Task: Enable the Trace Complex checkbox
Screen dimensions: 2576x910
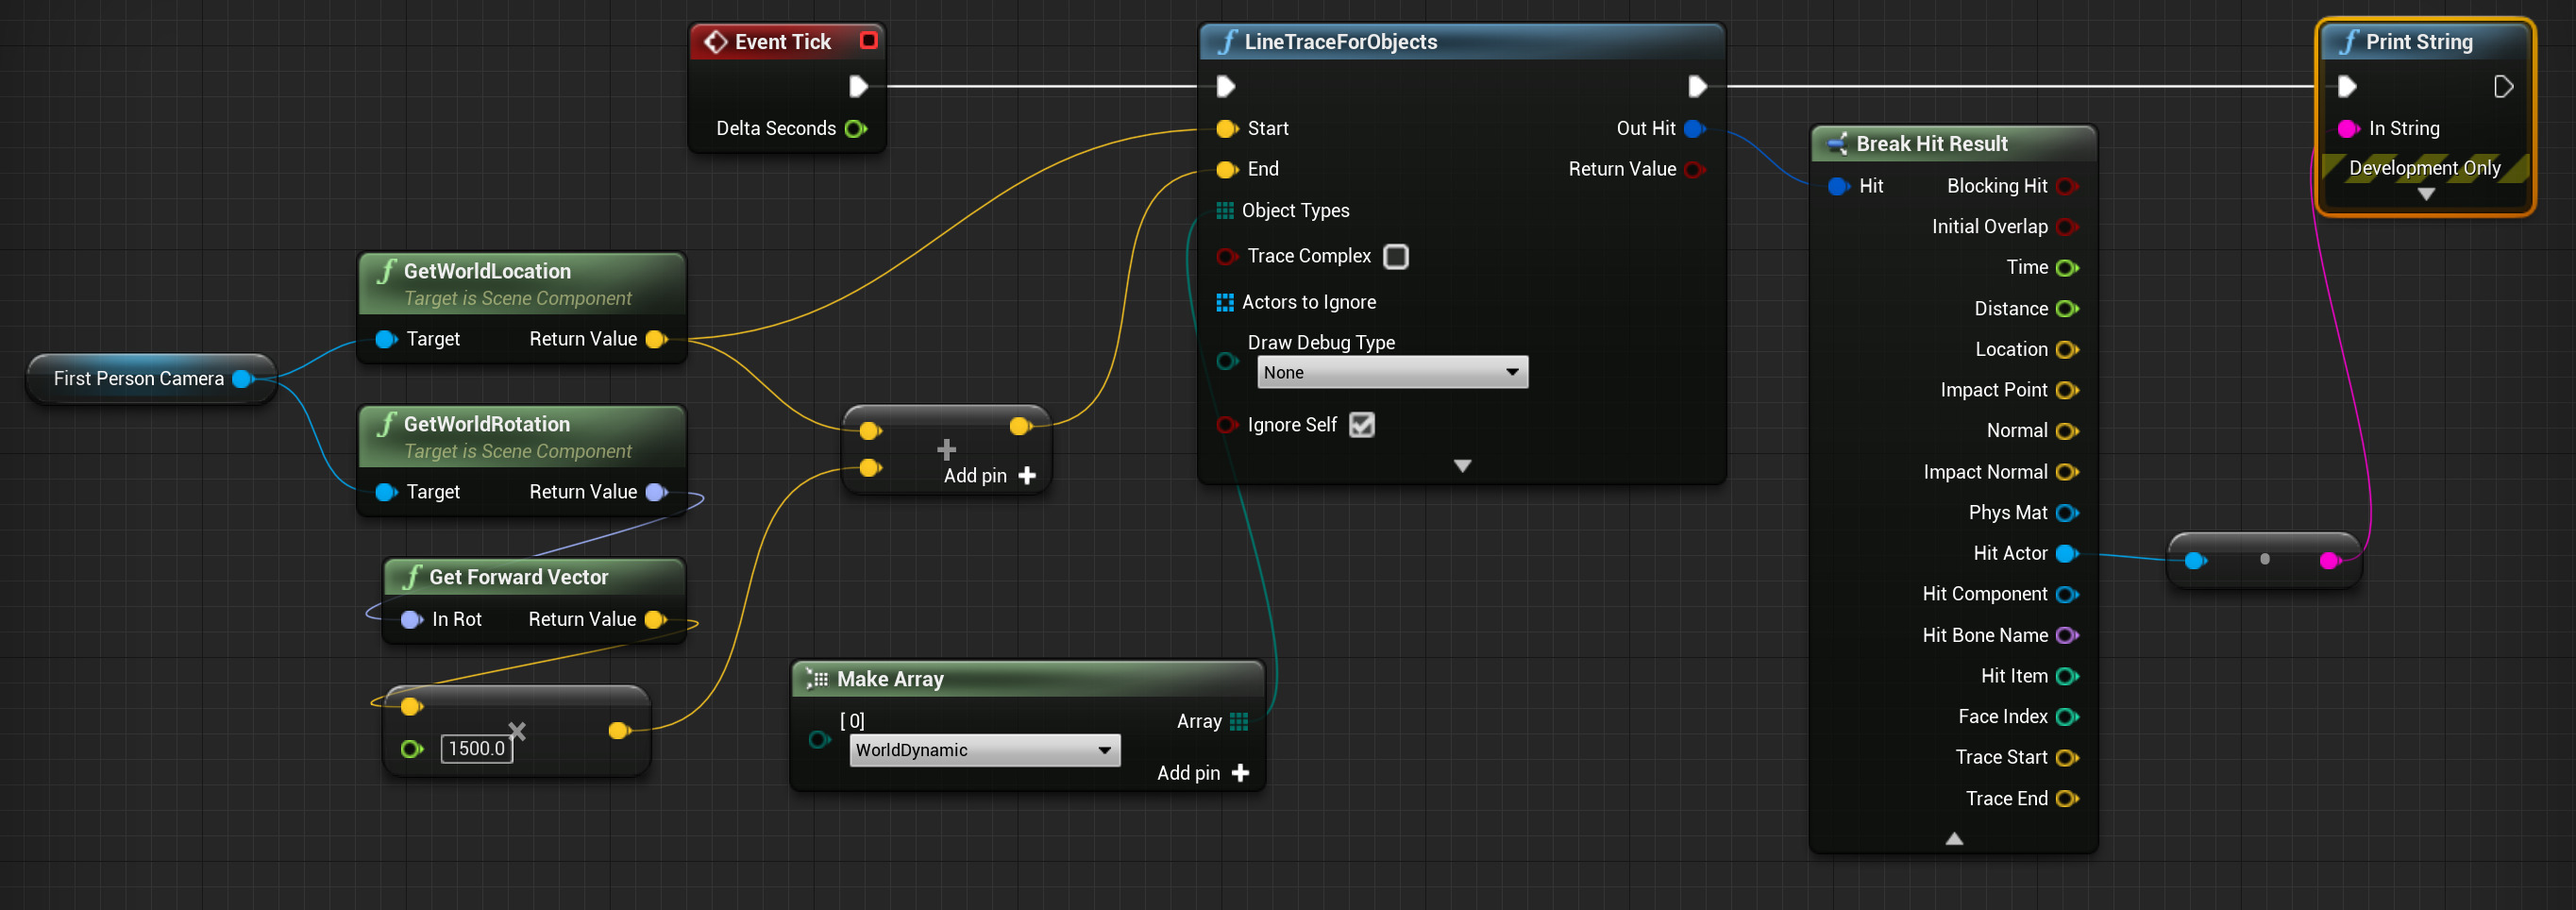Action: tap(1395, 256)
